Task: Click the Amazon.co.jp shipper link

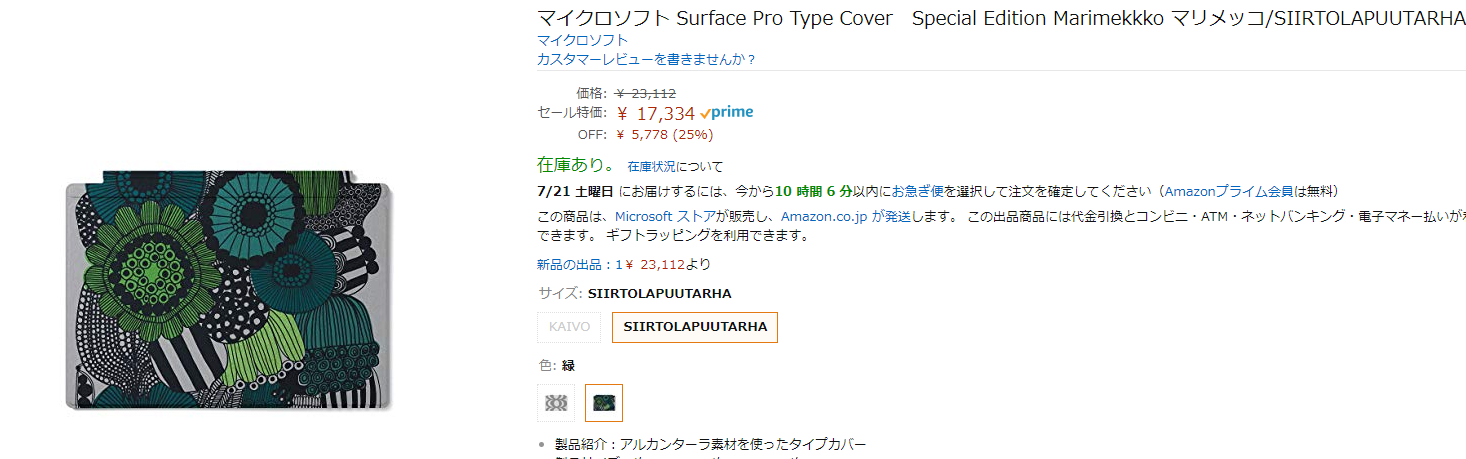Action: [824, 216]
